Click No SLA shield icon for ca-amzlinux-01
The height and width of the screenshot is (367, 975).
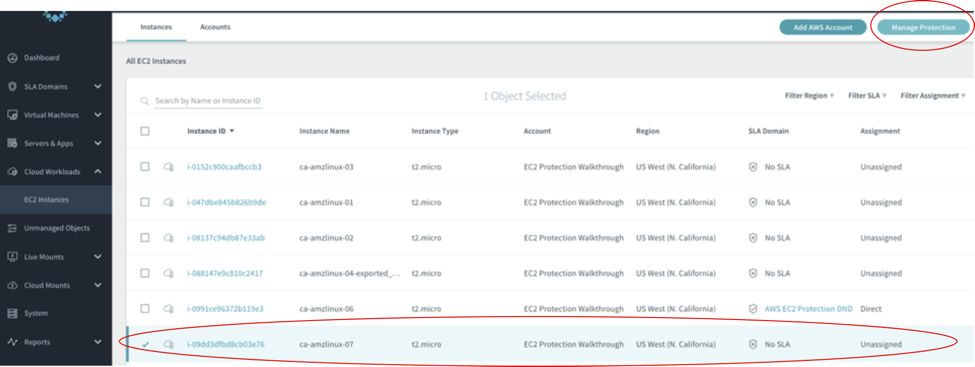753,203
